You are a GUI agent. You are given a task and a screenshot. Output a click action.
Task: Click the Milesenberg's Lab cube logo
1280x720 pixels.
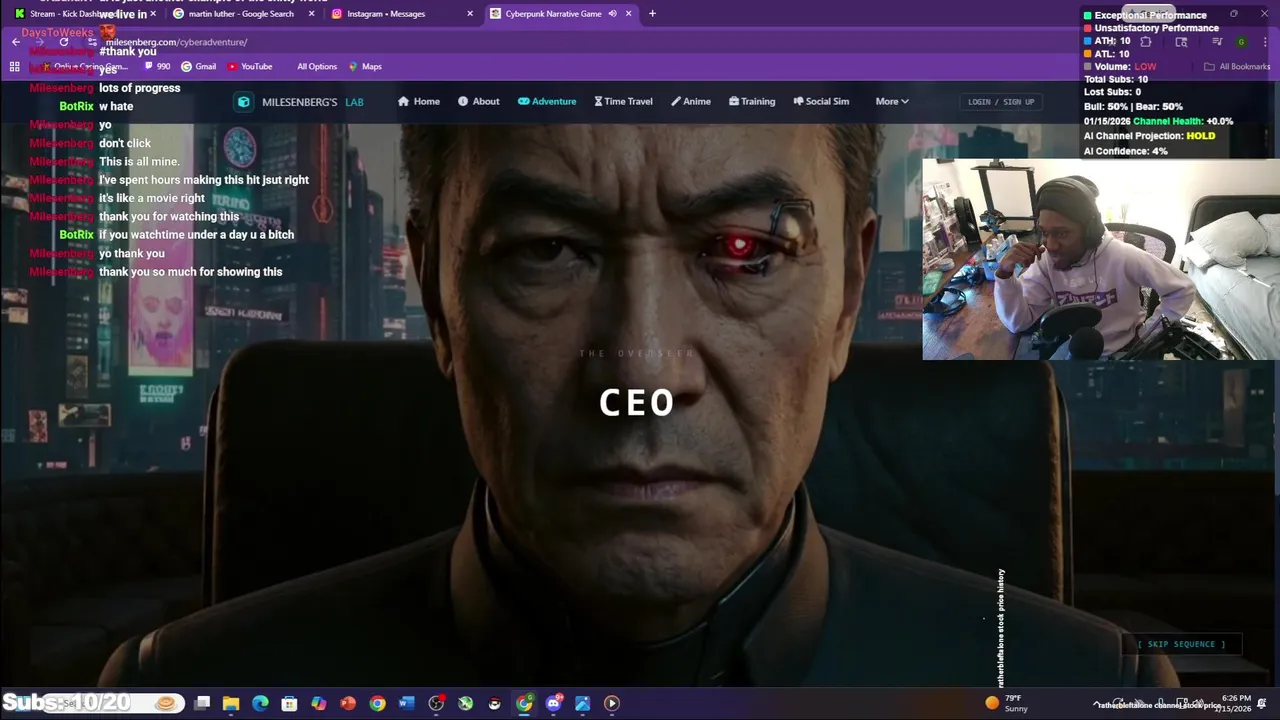pos(243,101)
